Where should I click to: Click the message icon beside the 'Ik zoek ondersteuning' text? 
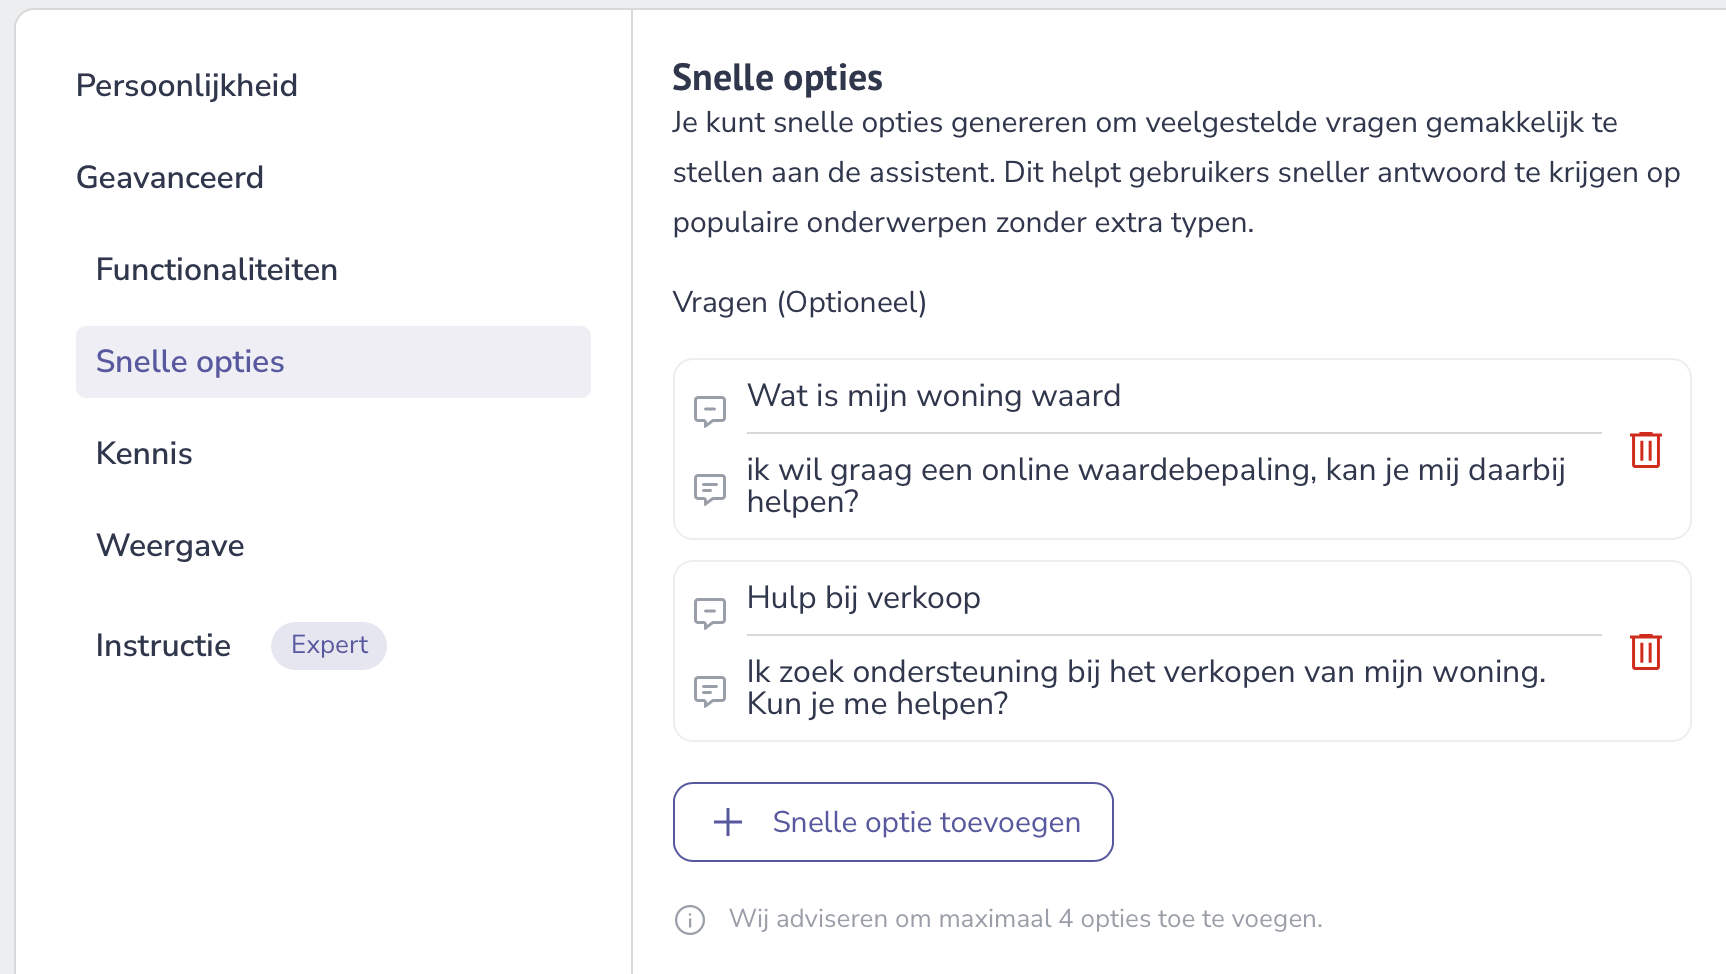(x=710, y=691)
